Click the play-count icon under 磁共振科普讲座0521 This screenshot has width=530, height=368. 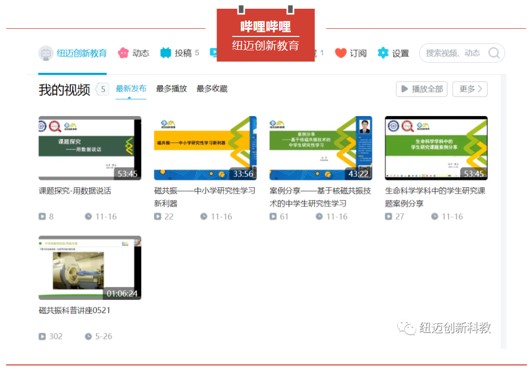tap(42, 336)
